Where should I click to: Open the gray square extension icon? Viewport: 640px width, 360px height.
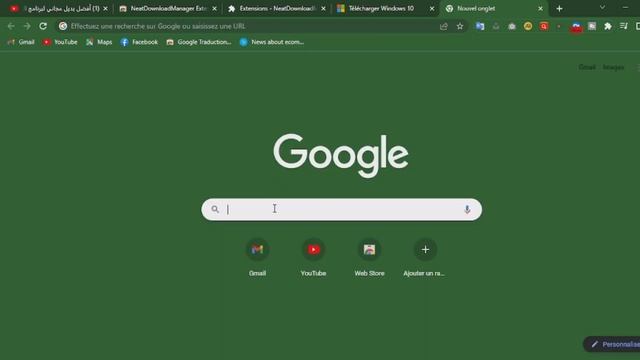pos(592,27)
